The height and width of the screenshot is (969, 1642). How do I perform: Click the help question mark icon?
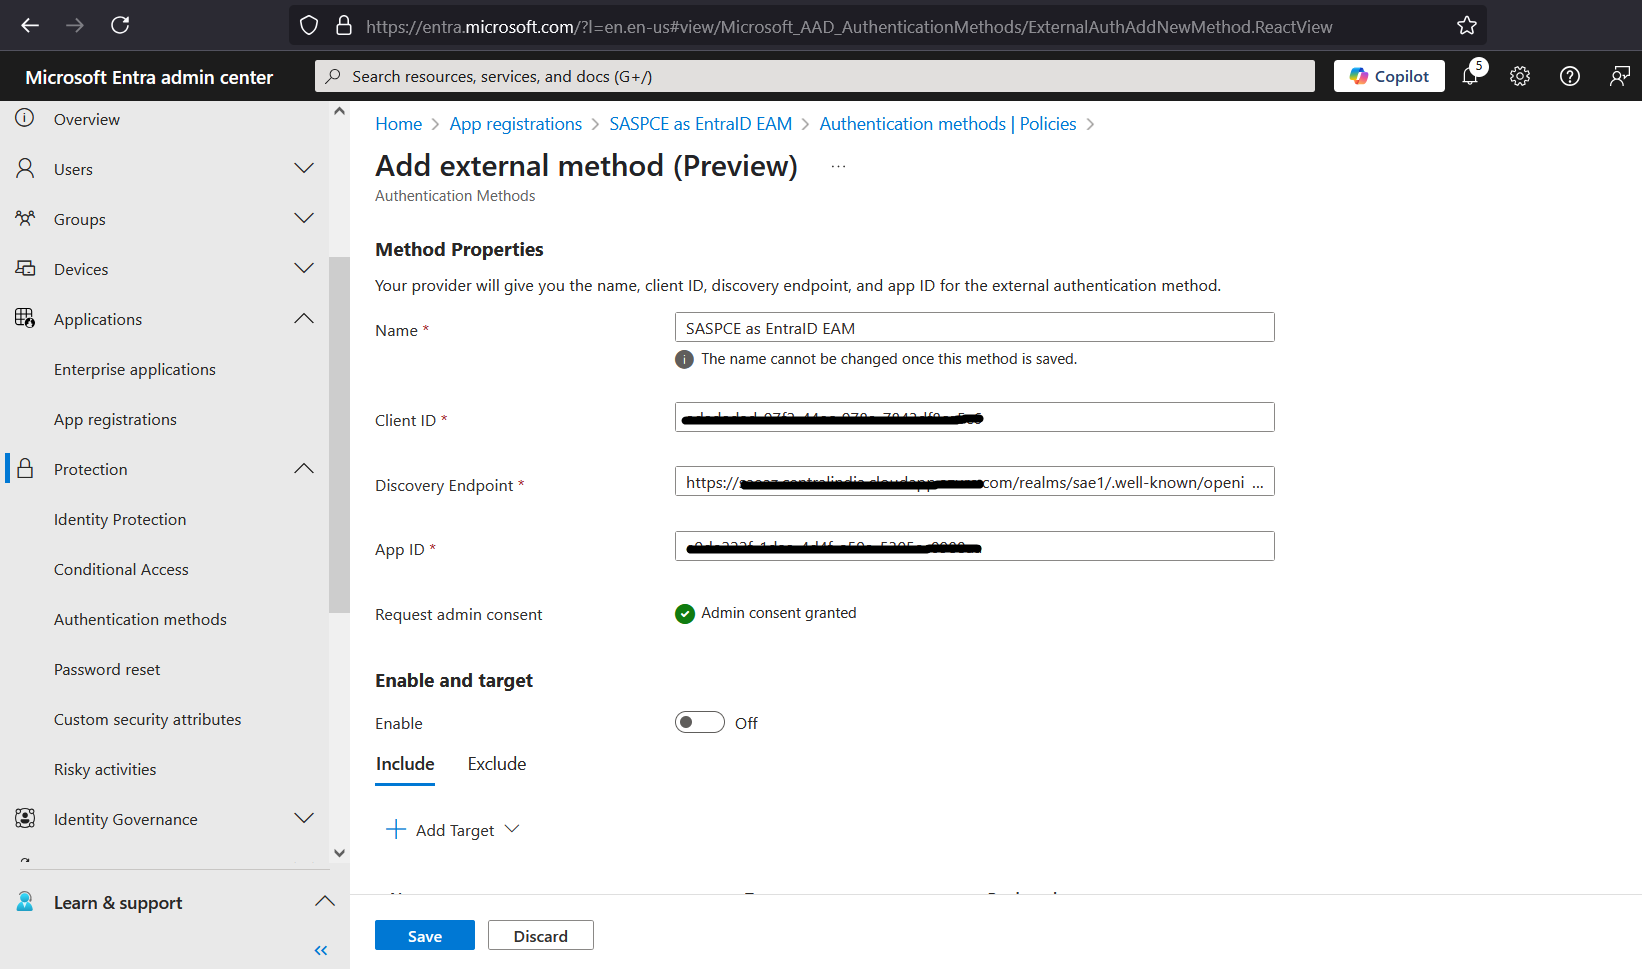click(1570, 76)
